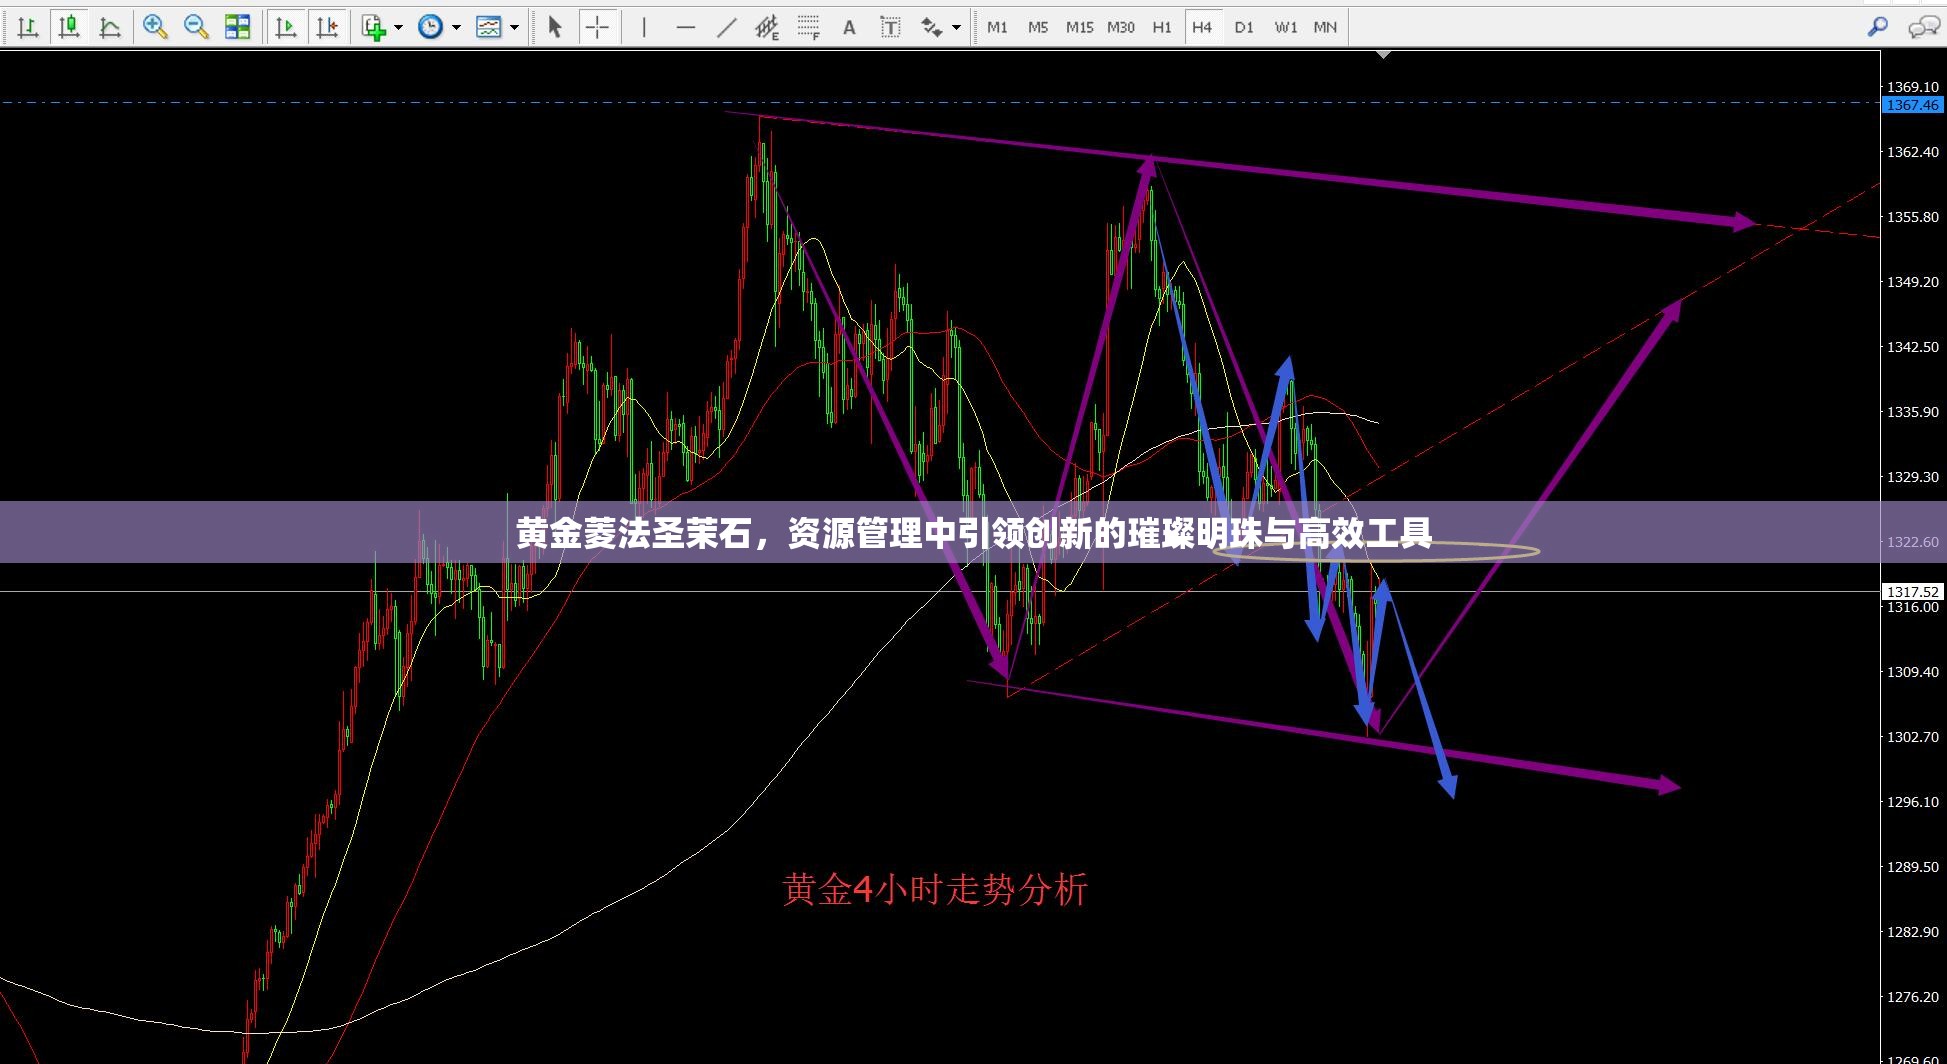
Task: Open the search magnifier in toolbar
Action: 1877,27
